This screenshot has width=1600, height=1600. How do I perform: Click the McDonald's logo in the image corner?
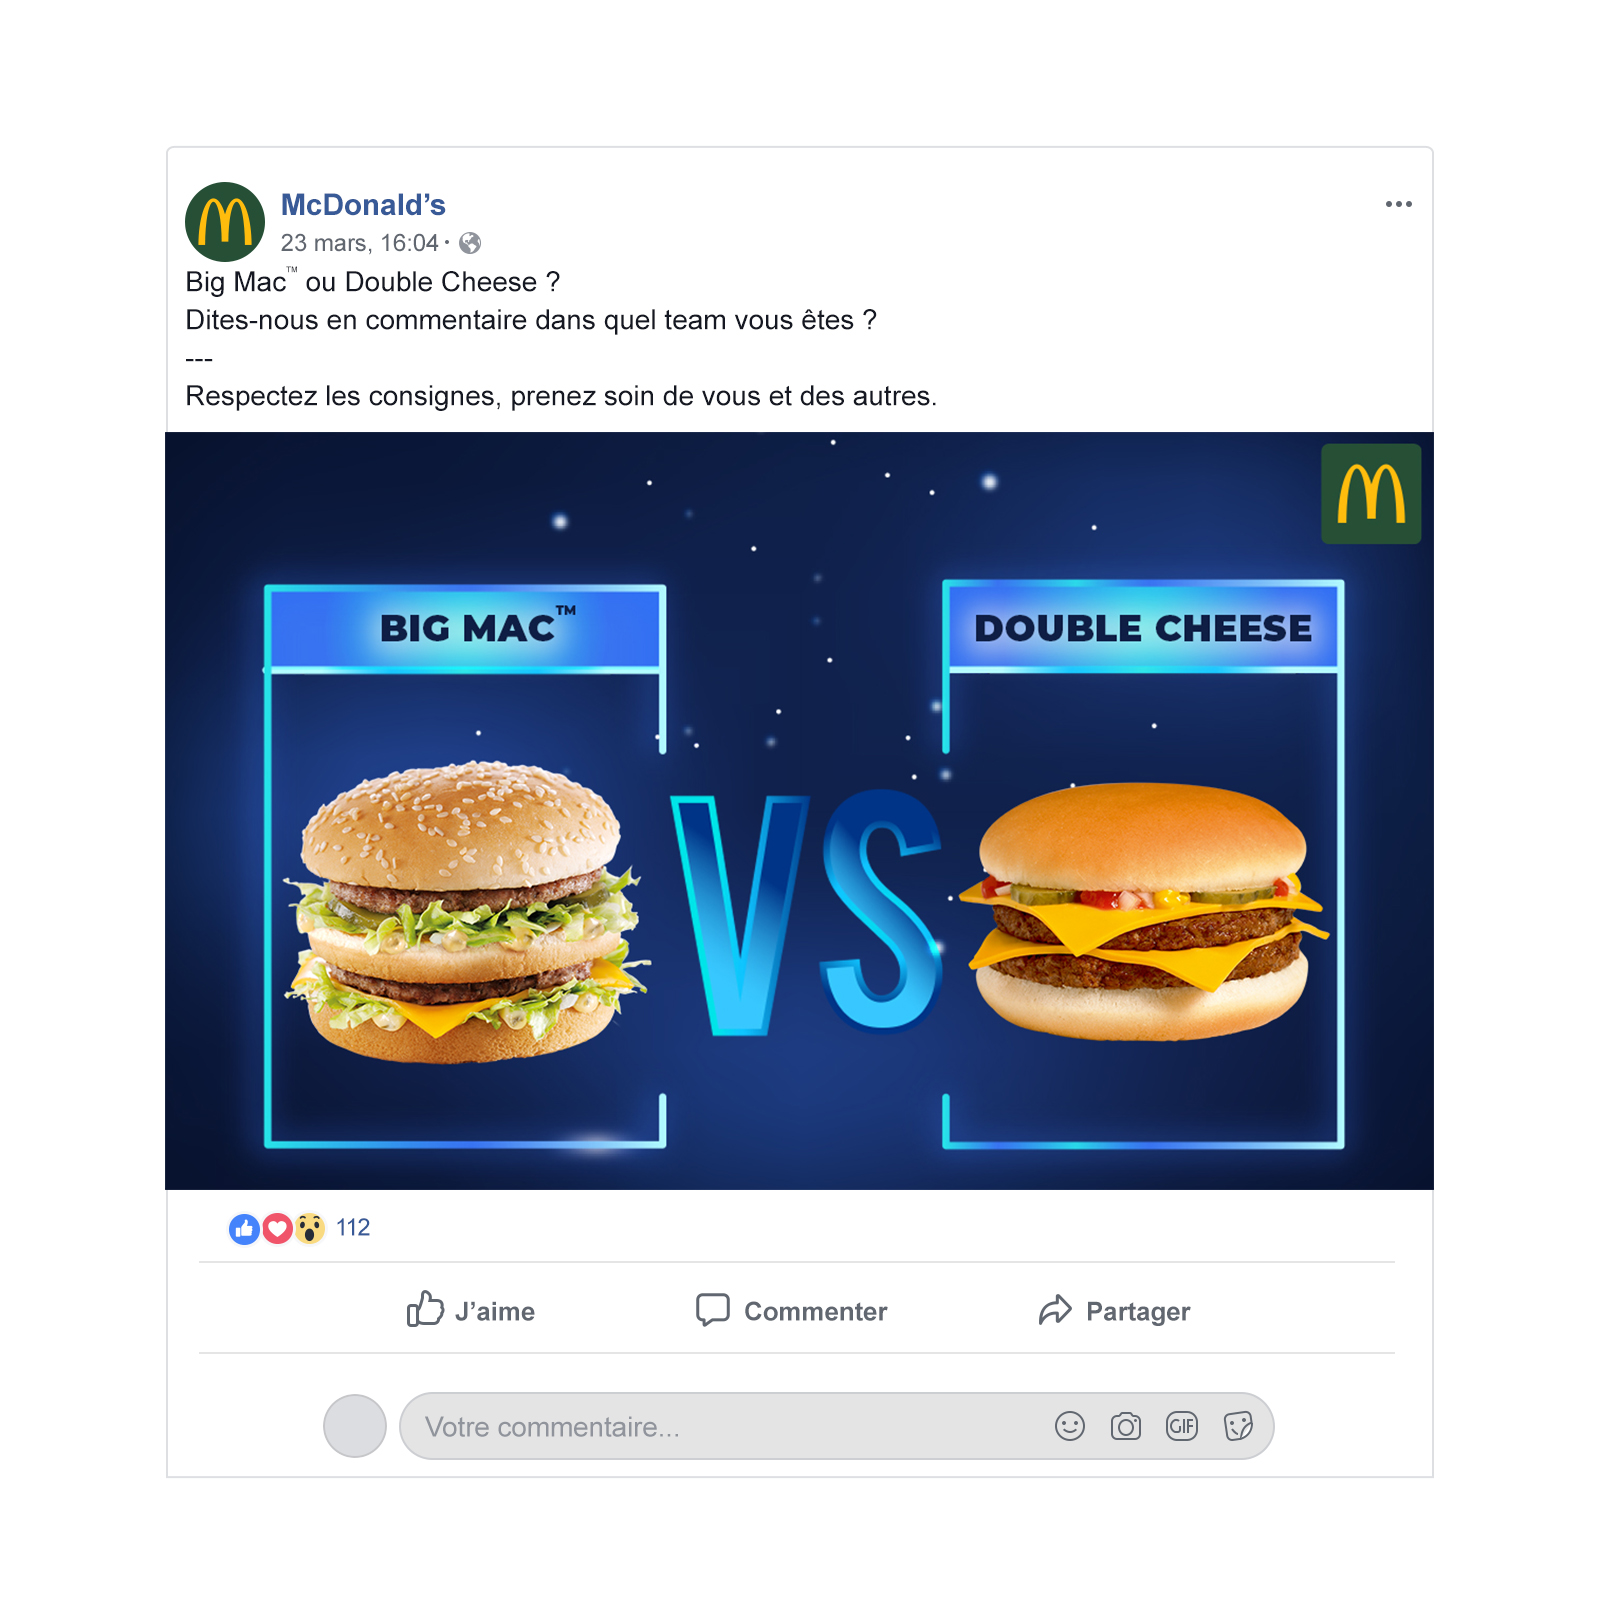1371,494
